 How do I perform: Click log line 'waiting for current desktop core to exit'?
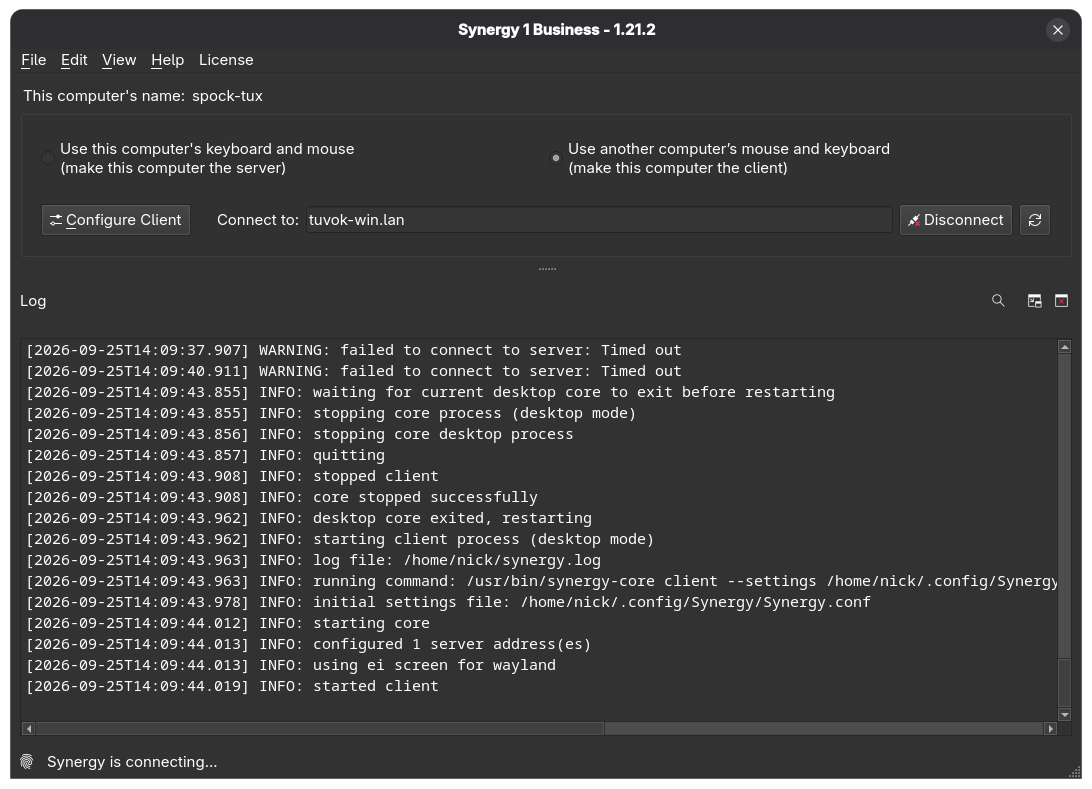(x=430, y=392)
